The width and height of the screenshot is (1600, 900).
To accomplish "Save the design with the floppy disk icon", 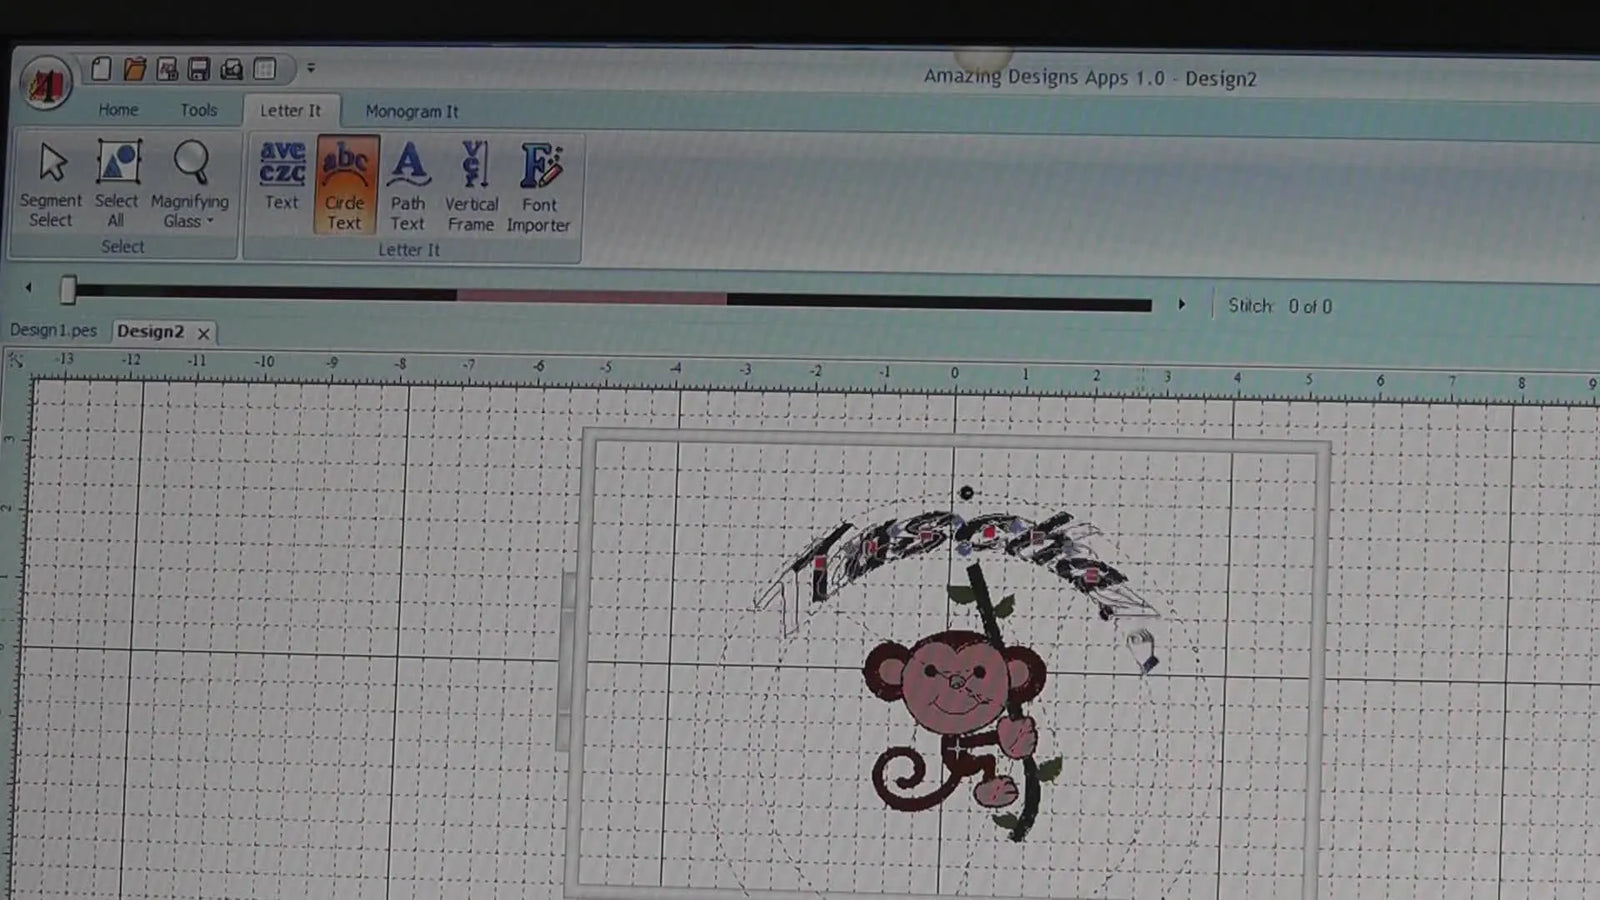I will point(200,70).
